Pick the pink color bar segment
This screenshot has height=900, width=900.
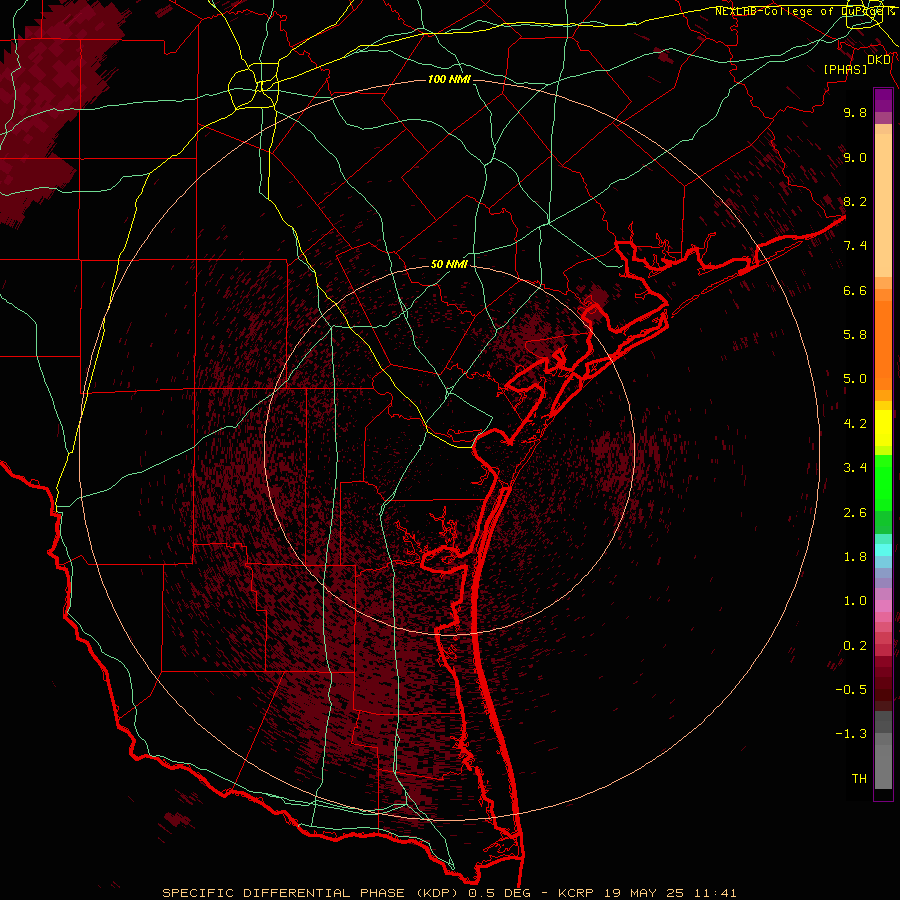click(x=883, y=606)
